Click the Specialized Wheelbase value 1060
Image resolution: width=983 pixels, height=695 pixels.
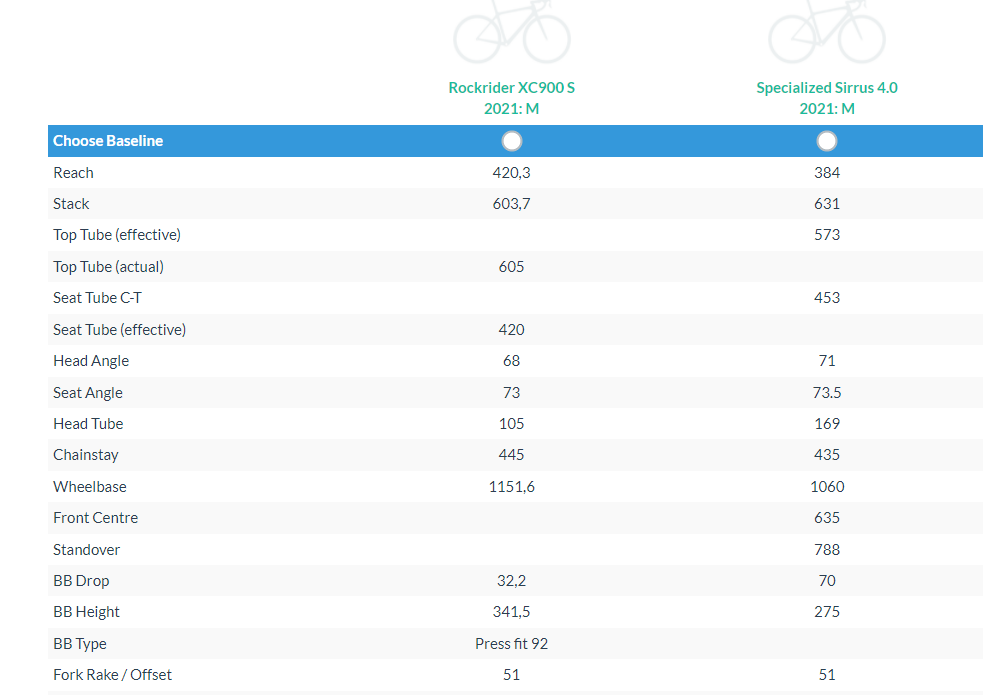pos(827,487)
